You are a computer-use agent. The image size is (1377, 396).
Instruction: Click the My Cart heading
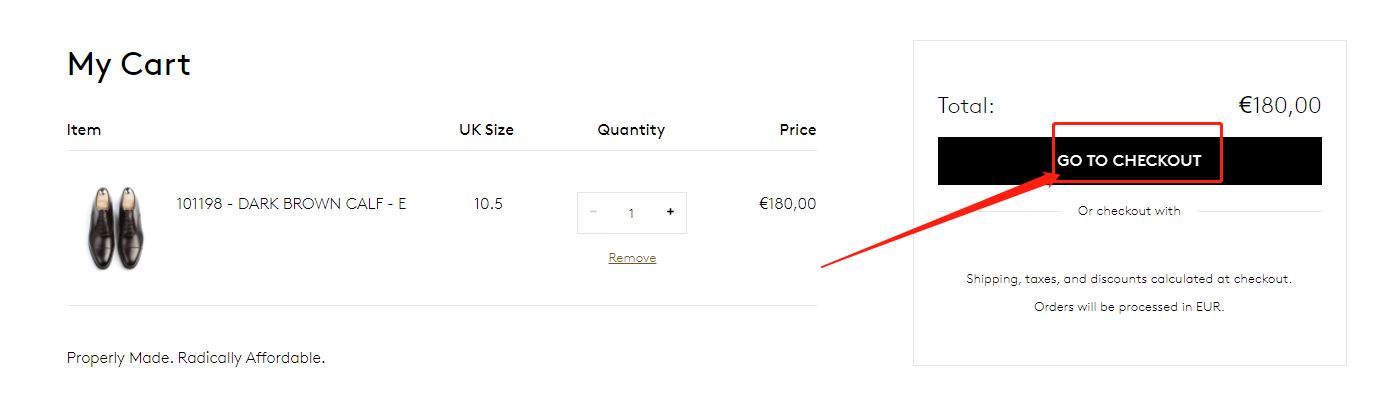point(128,65)
